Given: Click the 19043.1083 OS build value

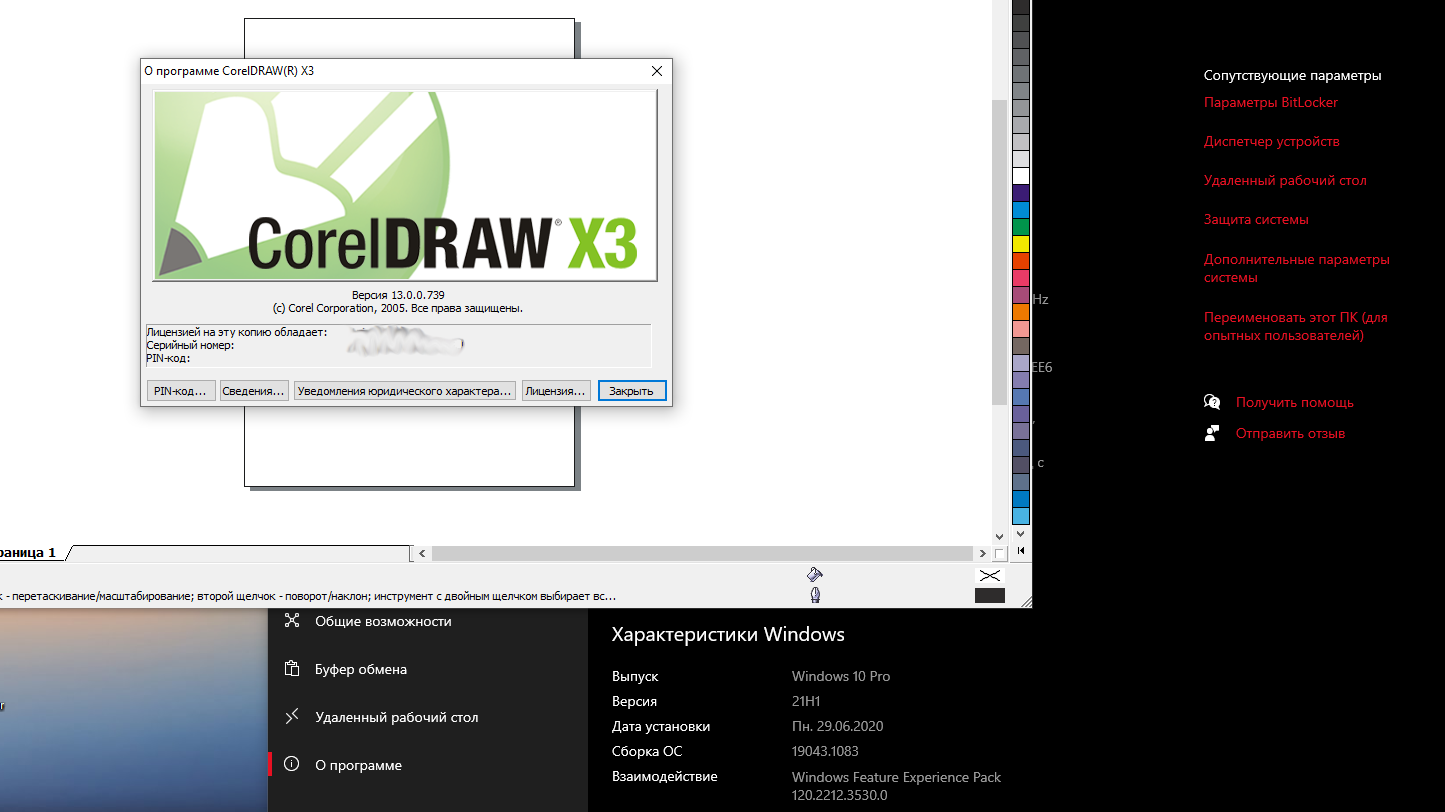Looking at the screenshot, I should (825, 751).
